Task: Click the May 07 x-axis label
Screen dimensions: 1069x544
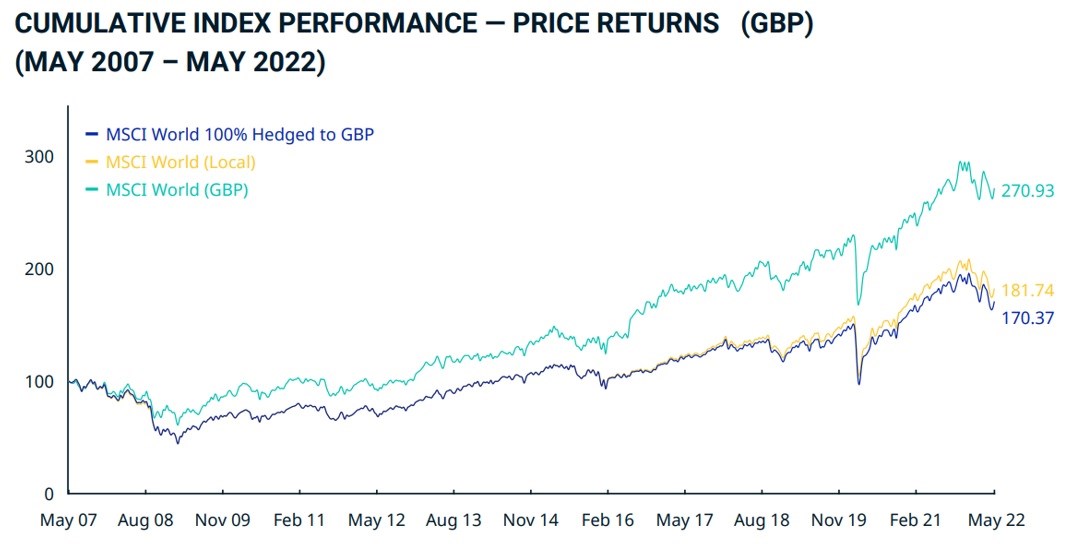Action: (x=69, y=521)
